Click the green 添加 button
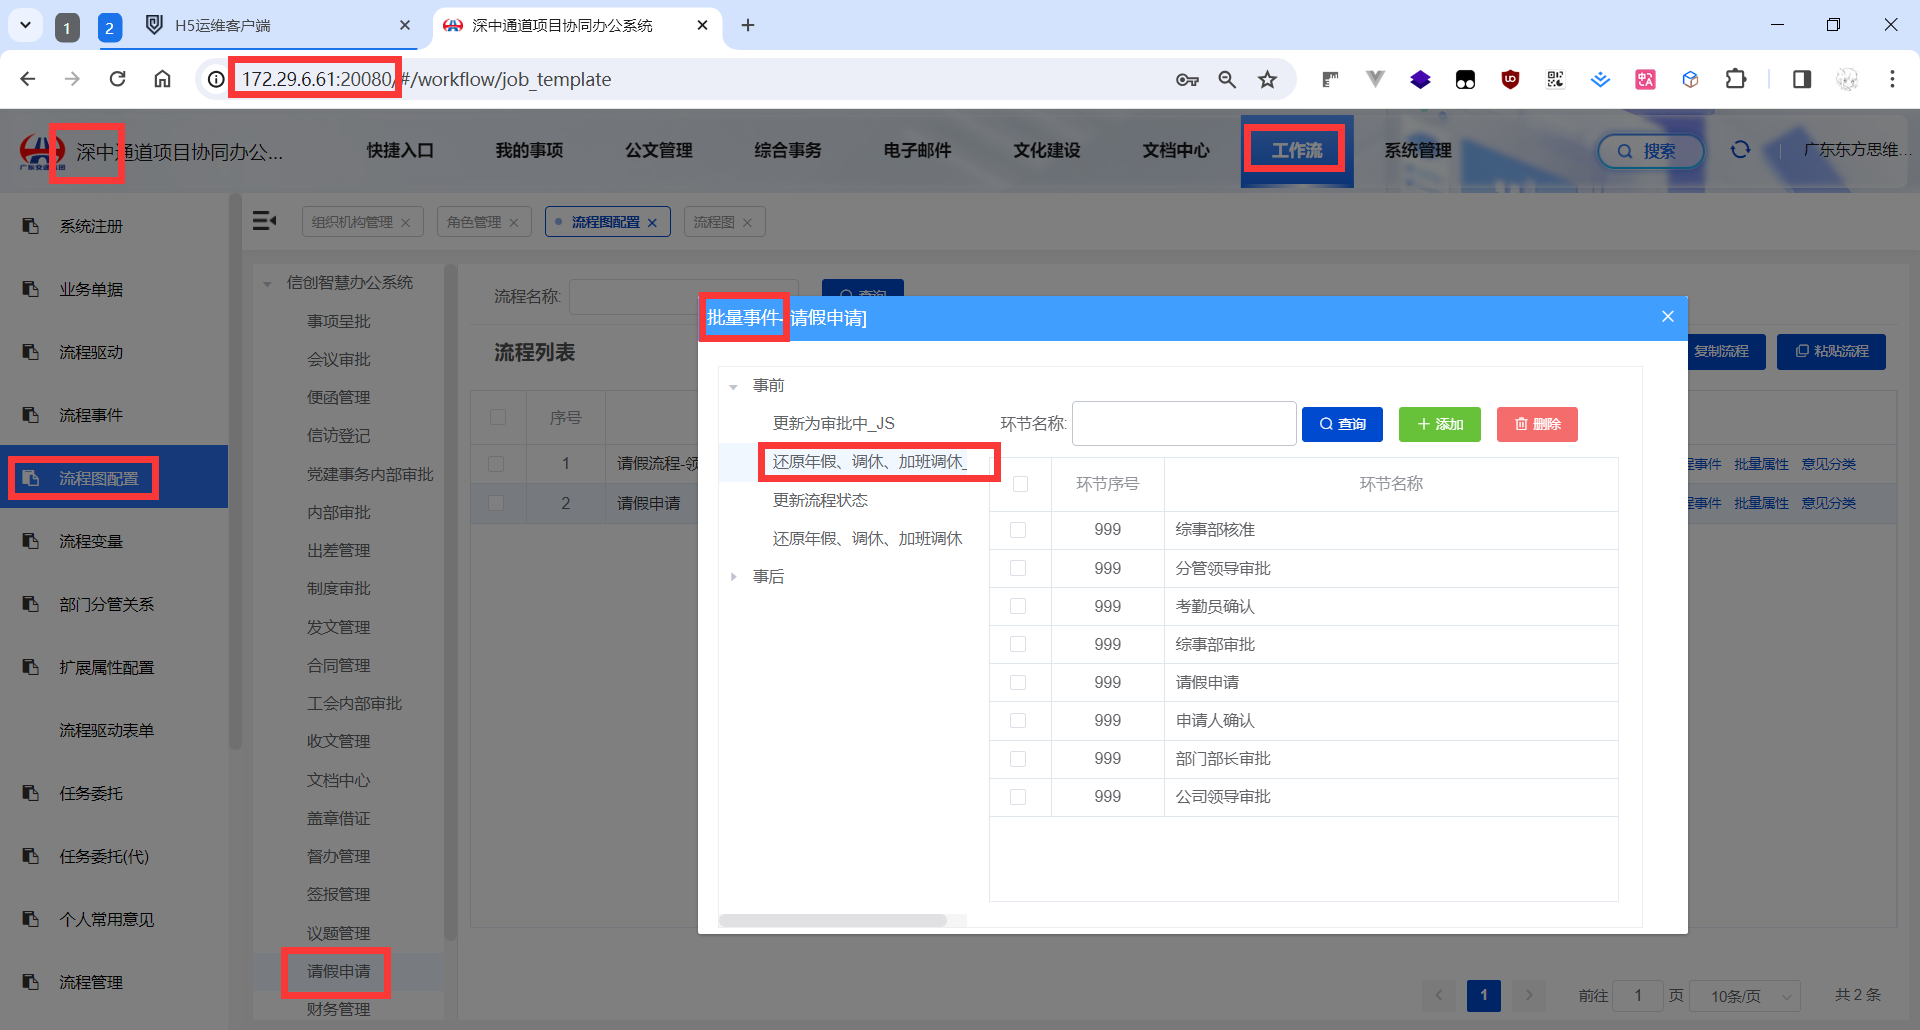This screenshot has width=1920, height=1030. [x=1440, y=424]
